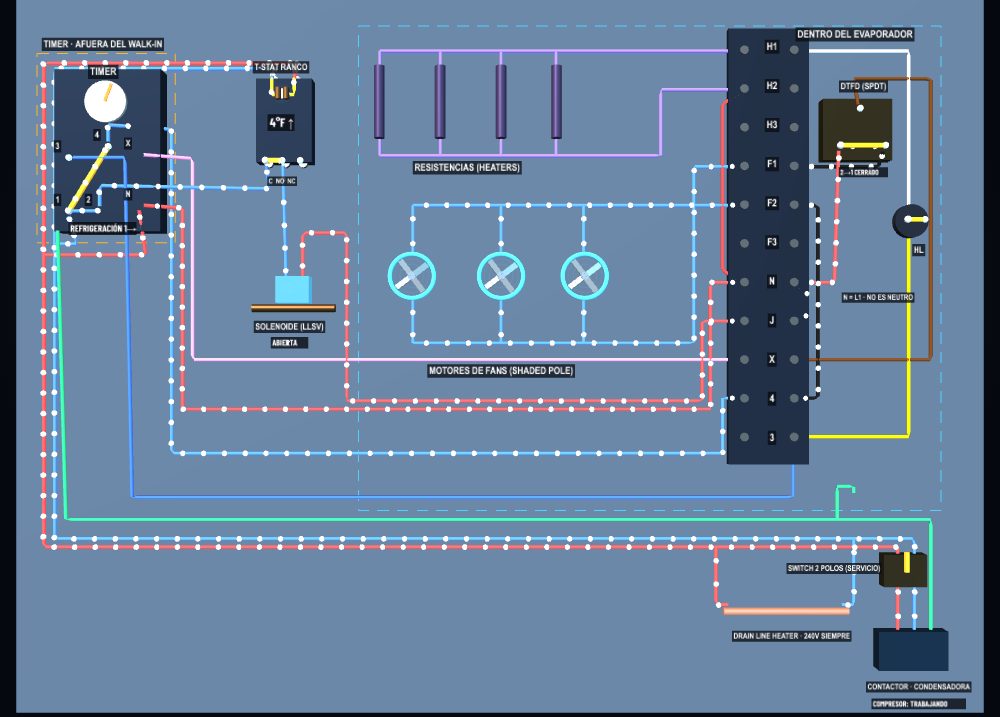Viewport: 1000px width, 717px height.
Task: Select terminal 3 on the evaporator block
Action: click(x=771, y=438)
